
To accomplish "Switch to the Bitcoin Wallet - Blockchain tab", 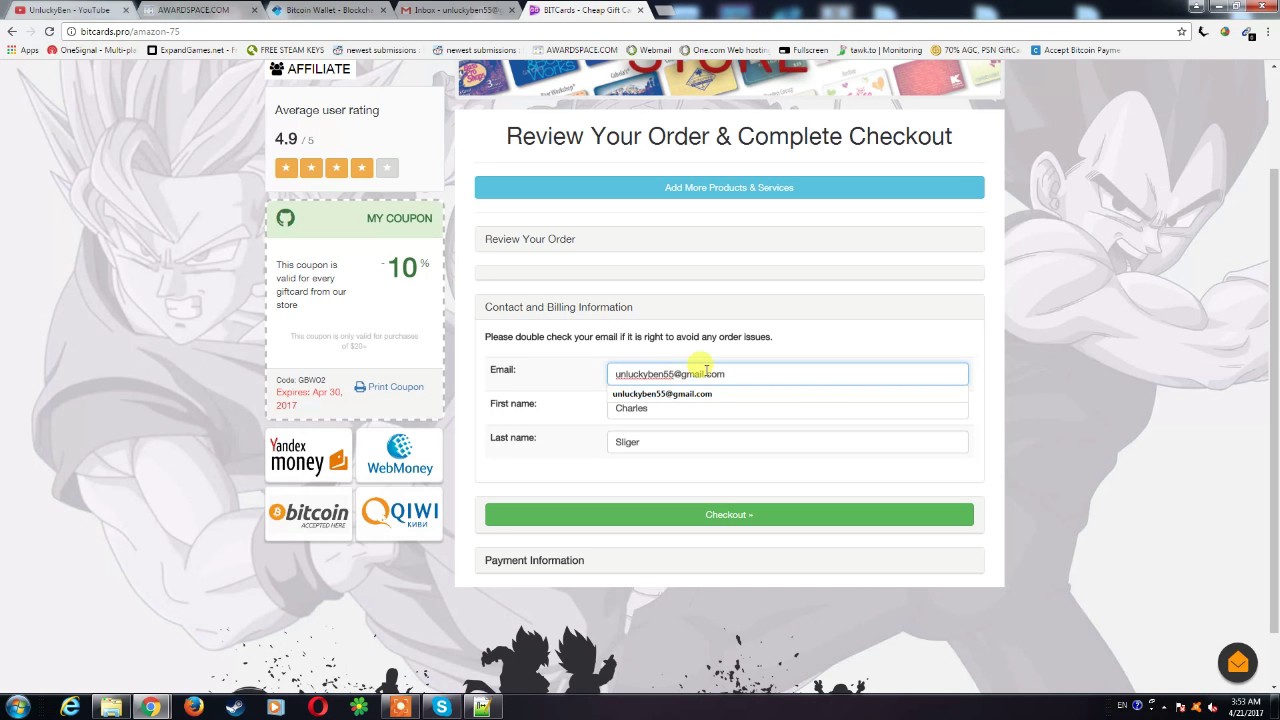I will 326,10.
